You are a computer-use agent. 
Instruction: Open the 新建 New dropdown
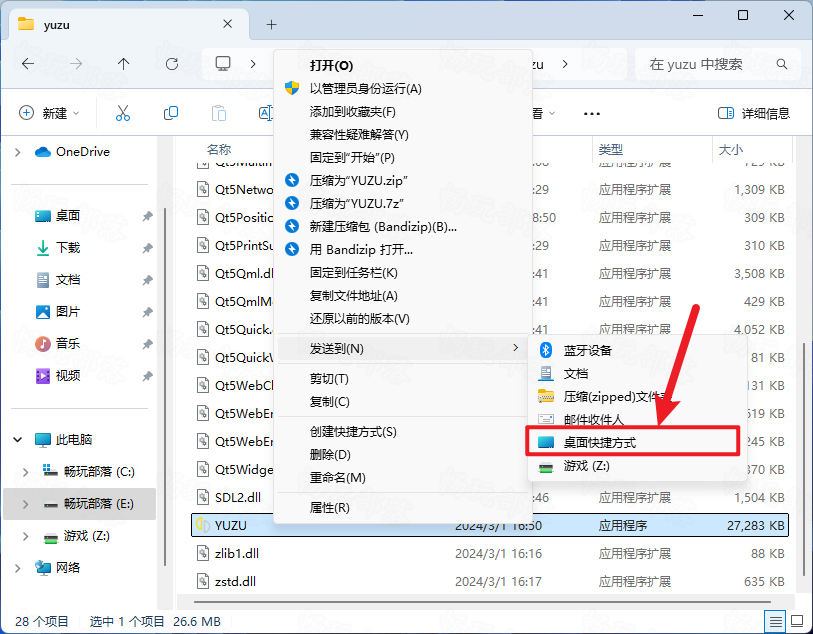click(x=49, y=113)
